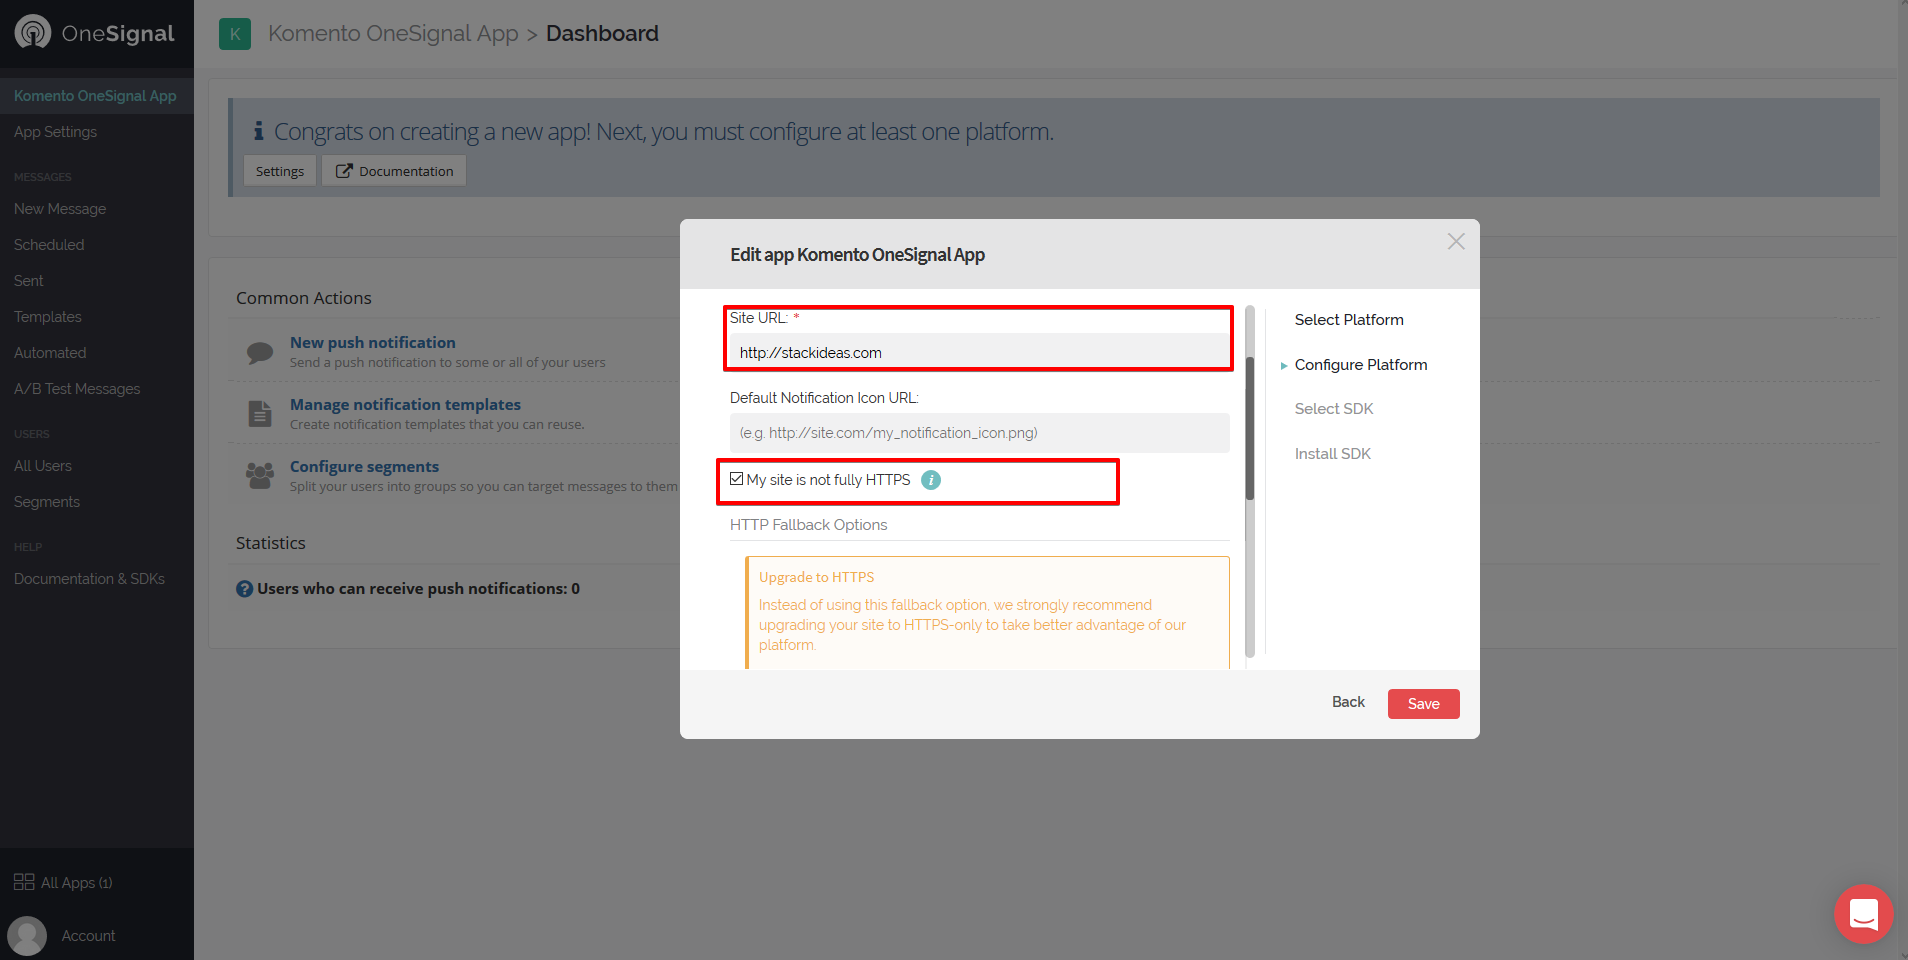Open Settings from the banner
The height and width of the screenshot is (960, 1908).
[280, 171]
